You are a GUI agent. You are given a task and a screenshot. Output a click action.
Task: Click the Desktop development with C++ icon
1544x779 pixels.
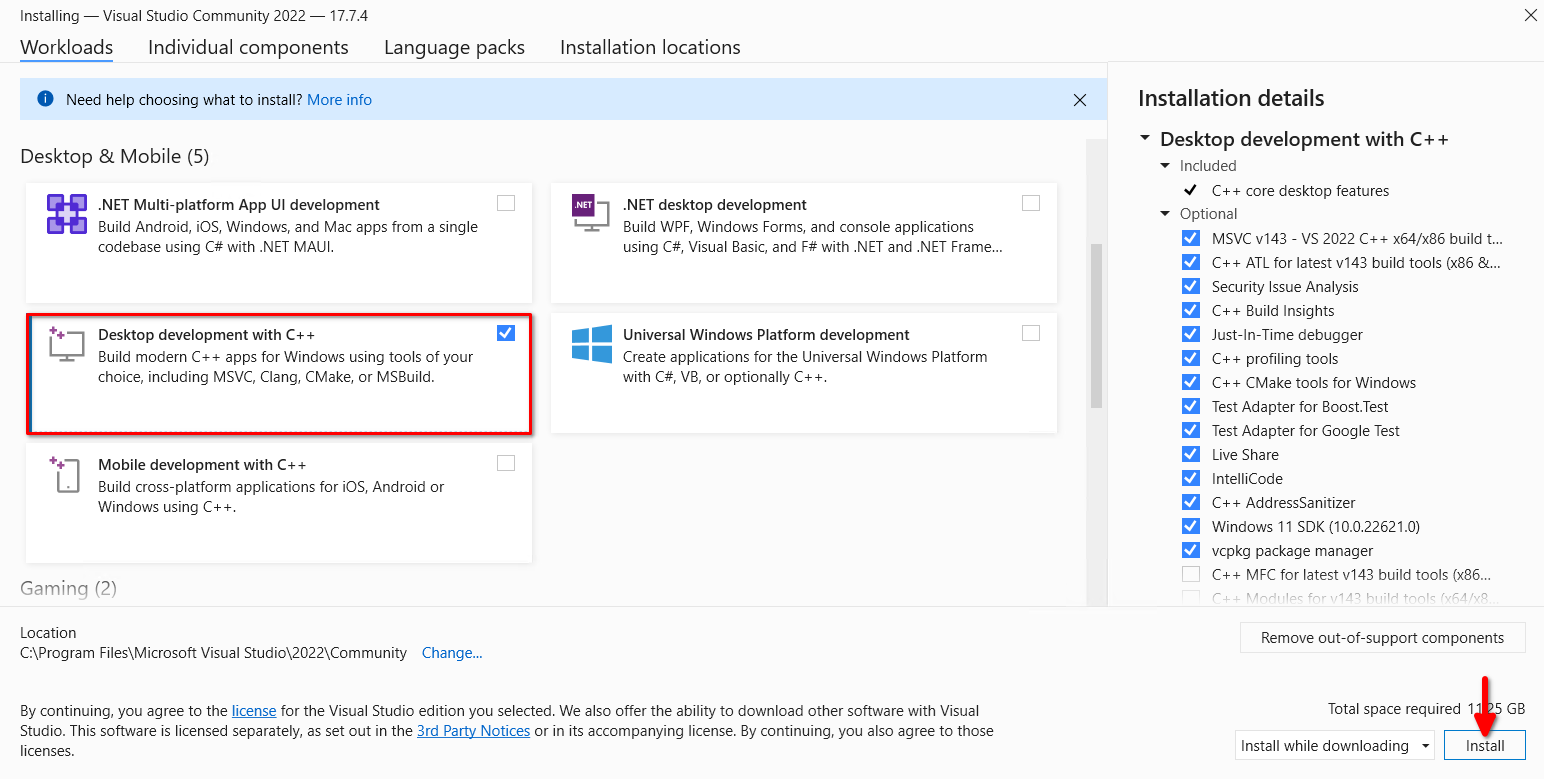pyautogui.click(x=66, y=344)
